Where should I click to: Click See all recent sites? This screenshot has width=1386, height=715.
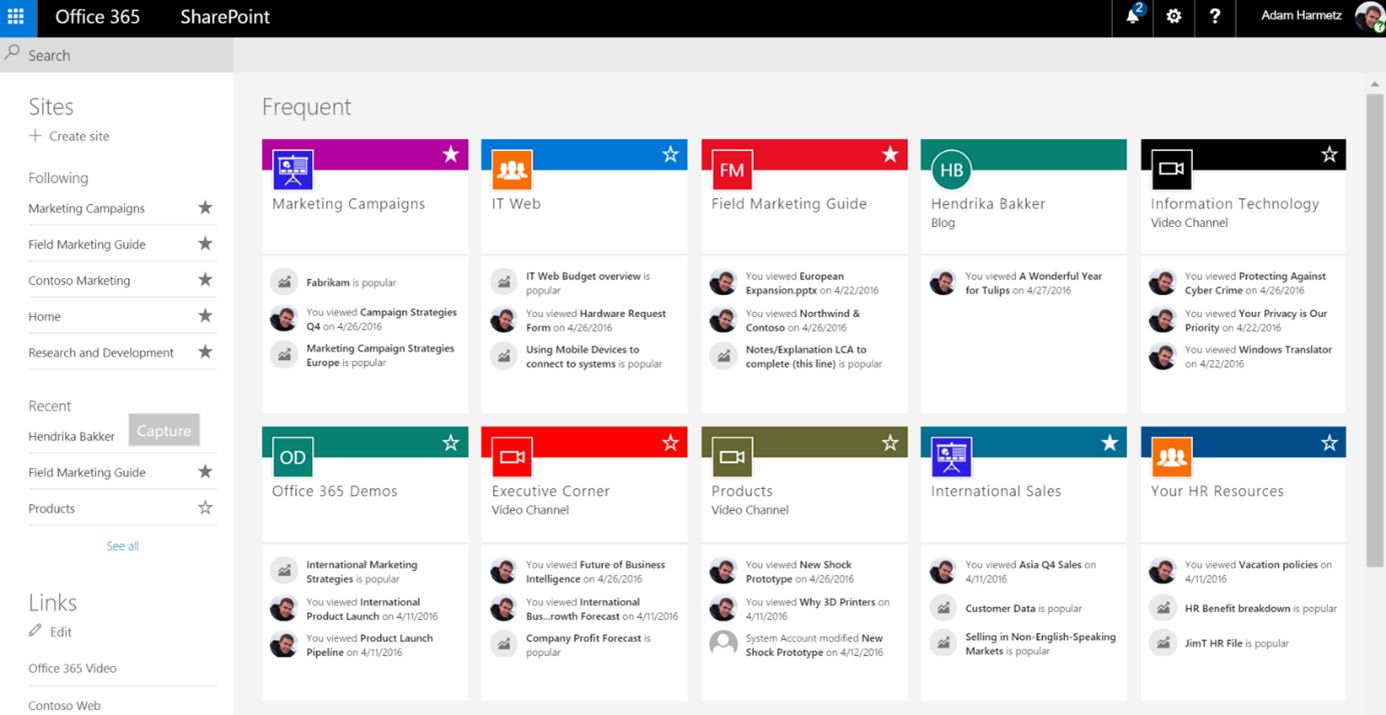point(123,546)
